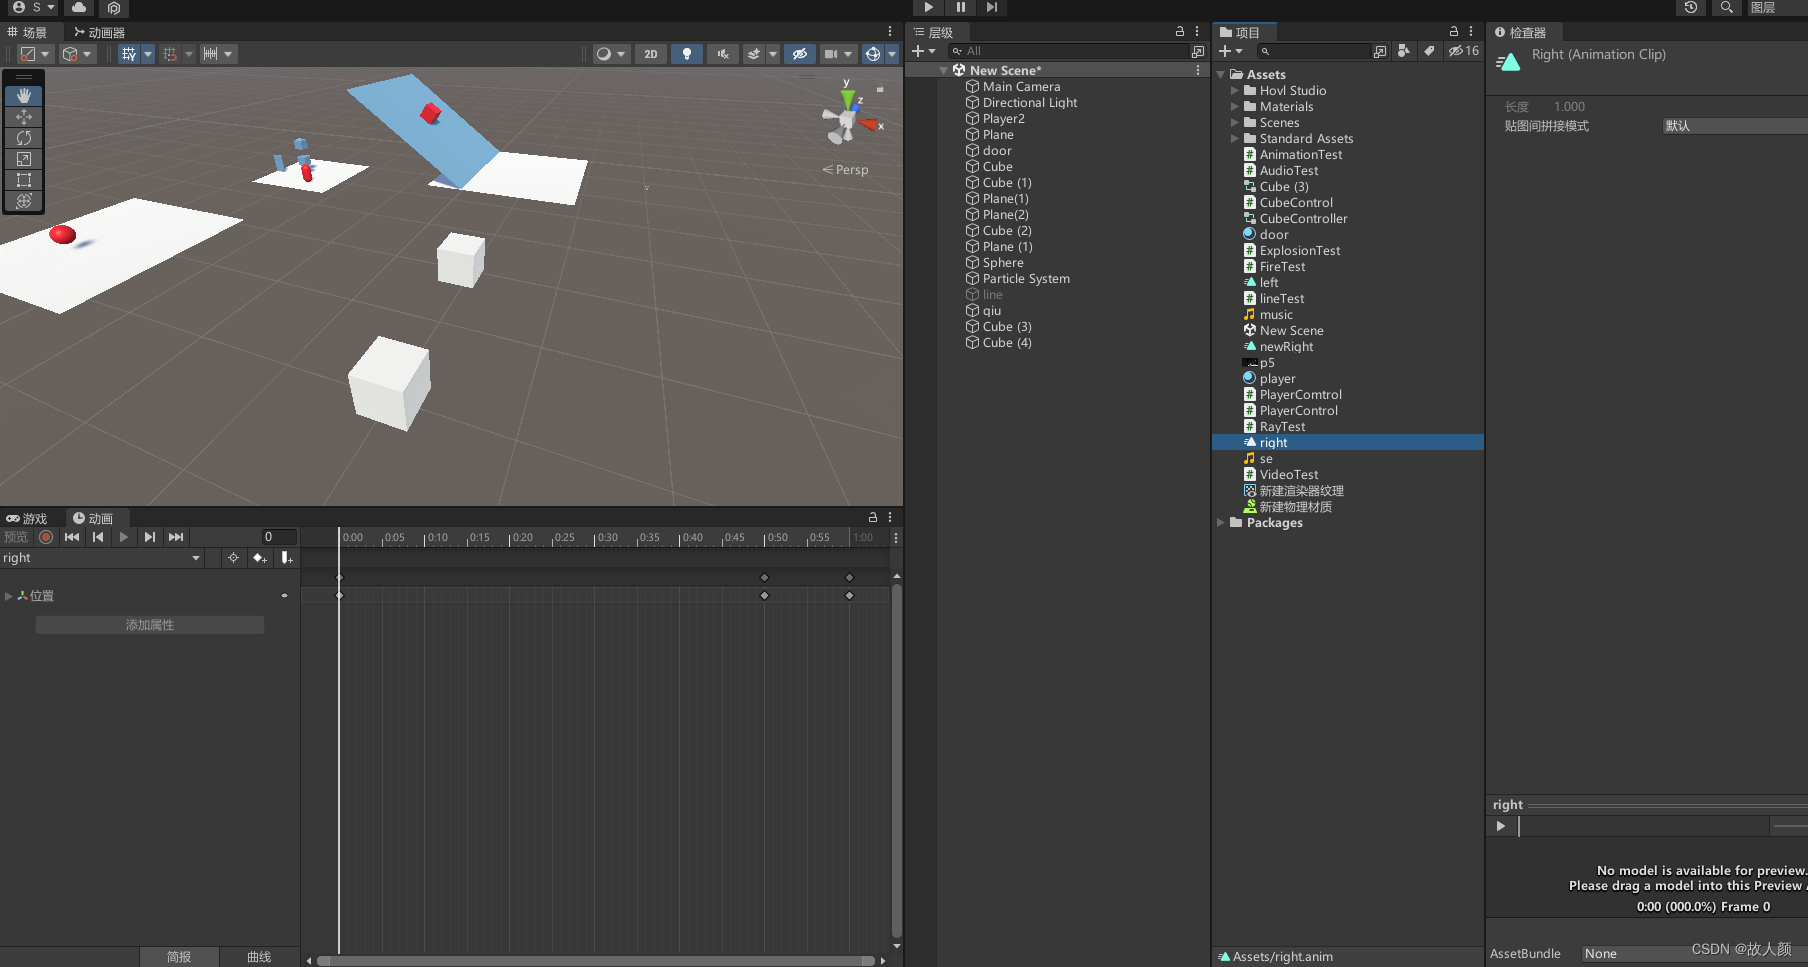Image resolution: width=1808 pixels, height=967 pixels.
Task: Toggle 2D view mode in the Scene toolbar
Action: pyautogui.click(x=651, y=54)
